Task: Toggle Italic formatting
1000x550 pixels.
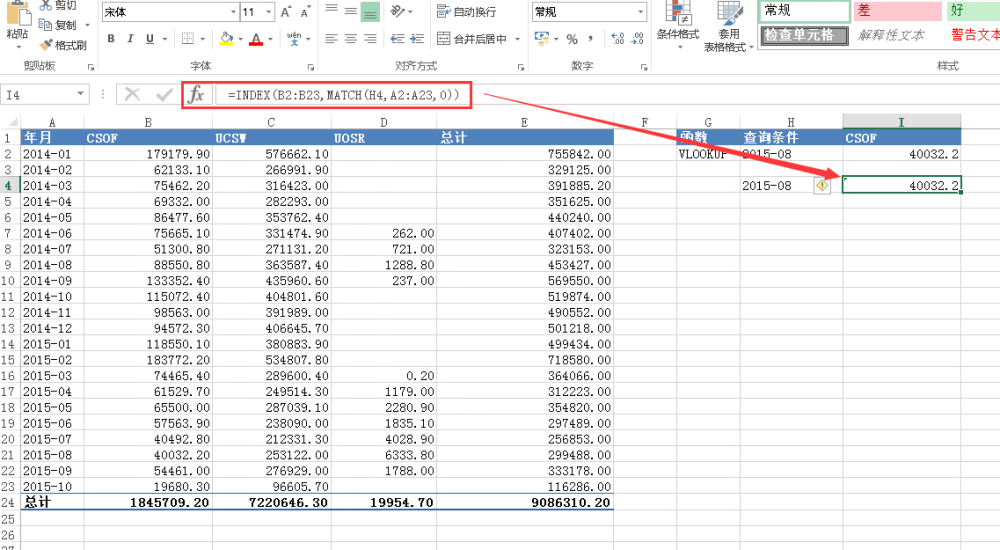Action: click(x=130, y=39)
